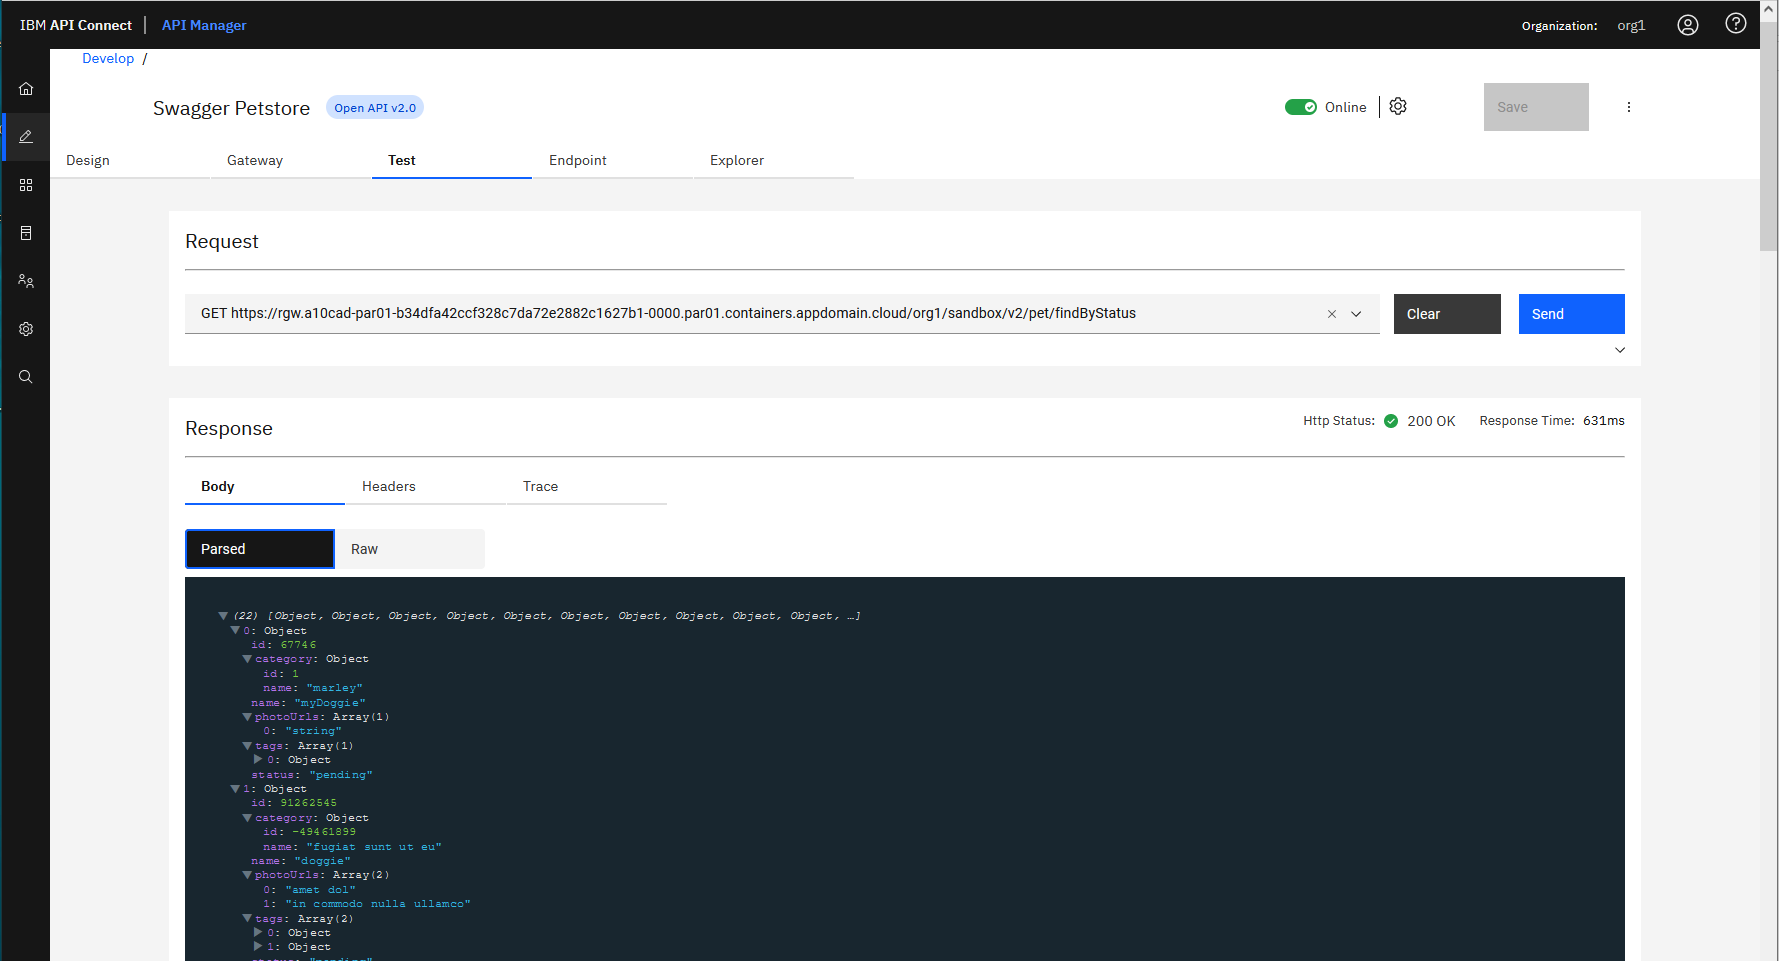Collapse the photoUrls: Array(1) node
1779x961 pixels.
pos(247,717)
